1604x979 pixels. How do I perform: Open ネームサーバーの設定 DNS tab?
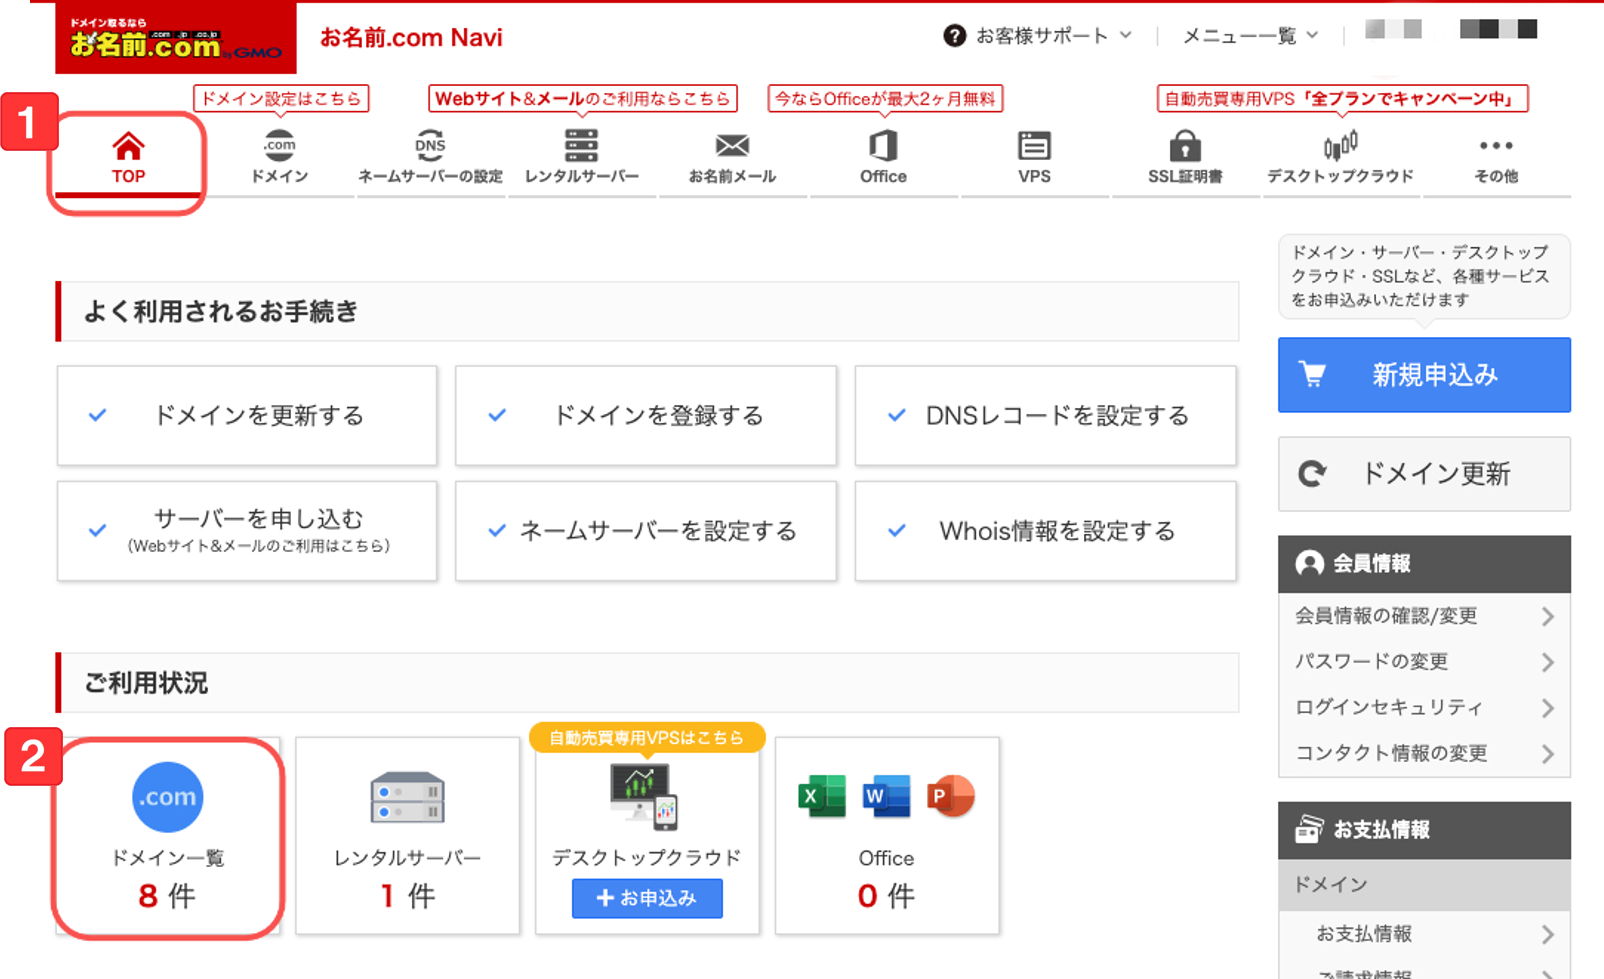click(430, 158)
